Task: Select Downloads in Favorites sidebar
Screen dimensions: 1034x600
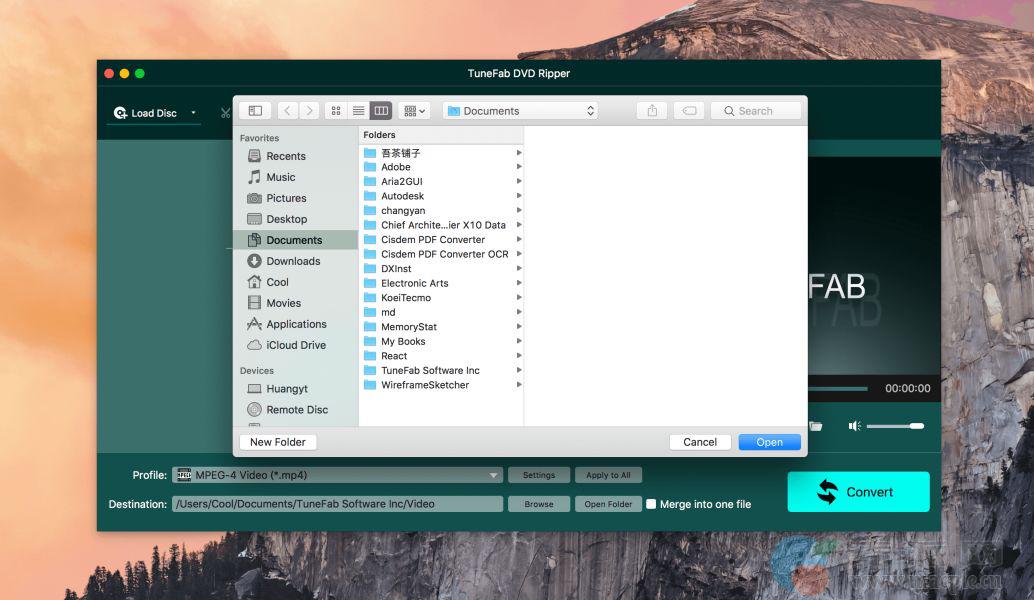Action: (293, 261)
